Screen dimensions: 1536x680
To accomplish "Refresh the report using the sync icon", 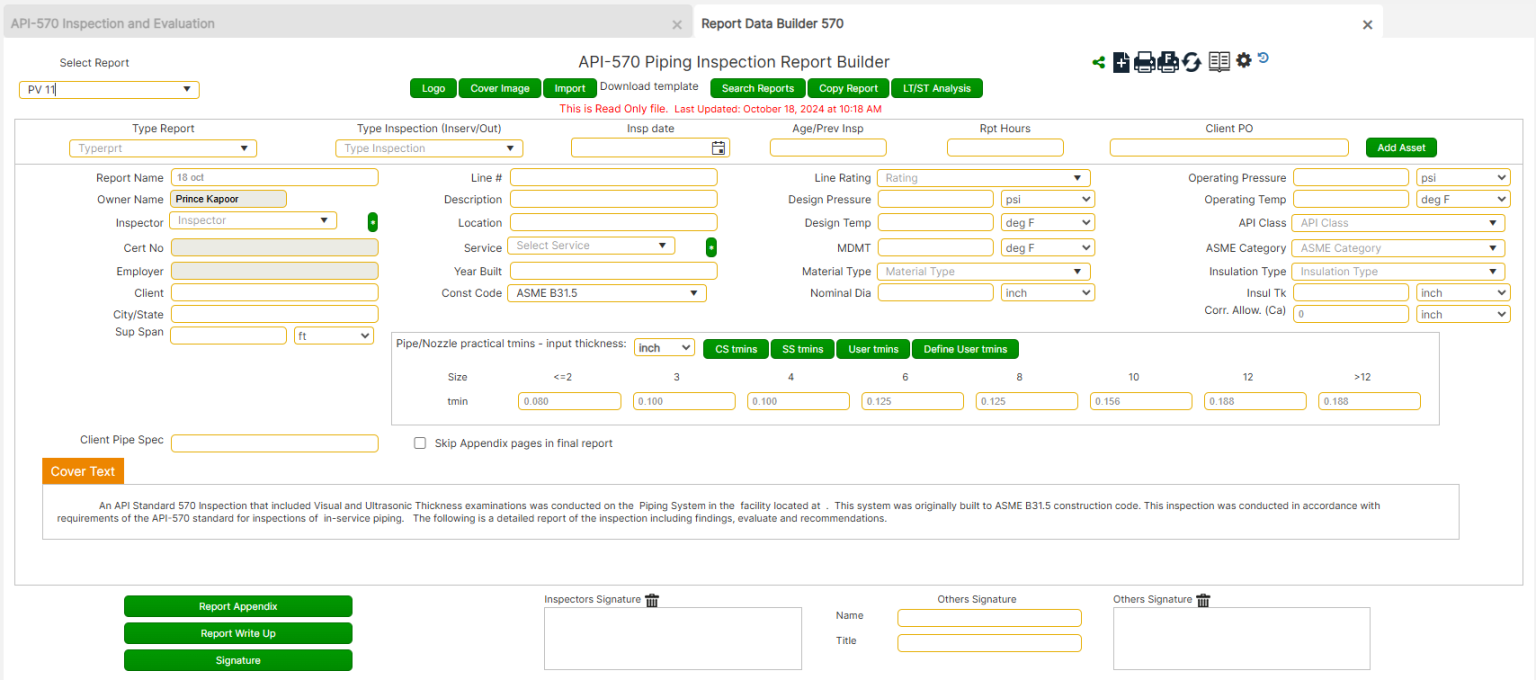I will pos(1191,61).
